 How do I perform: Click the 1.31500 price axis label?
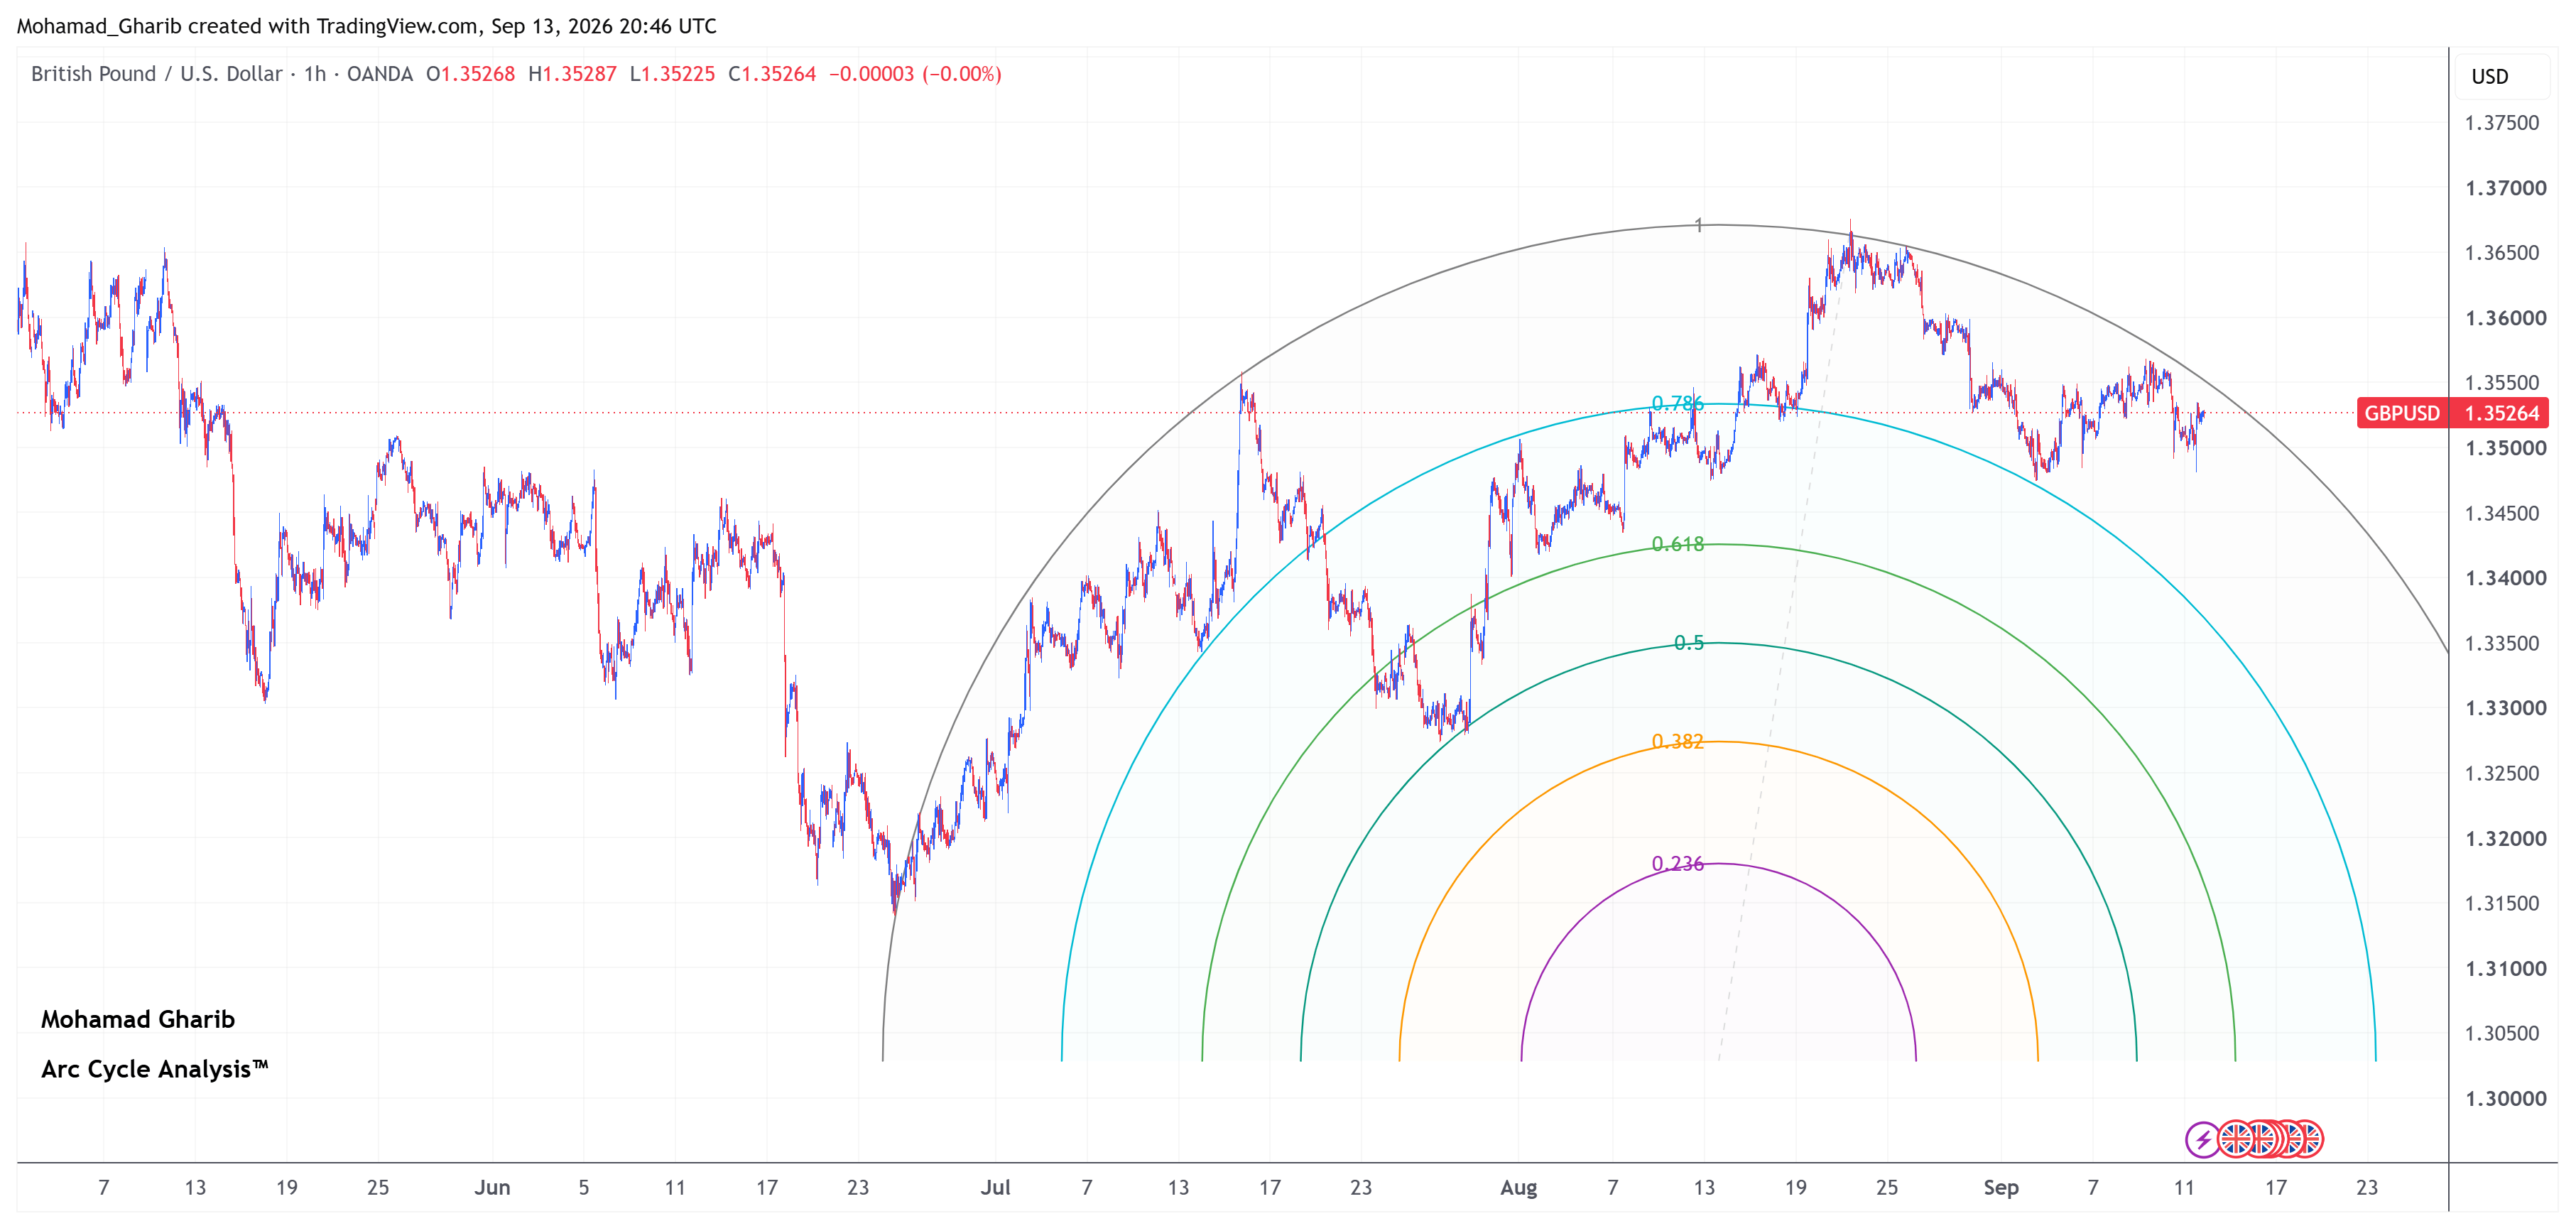point(2502,903)
